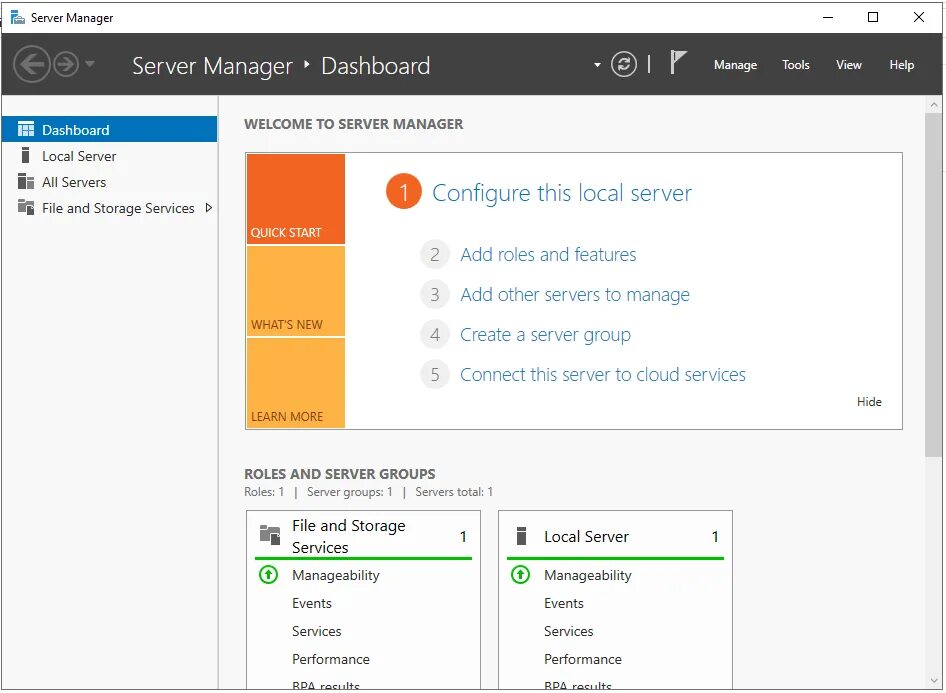Open the Tools menu
946x693 pixels.
pyautogui.click(x=796, y=65)
